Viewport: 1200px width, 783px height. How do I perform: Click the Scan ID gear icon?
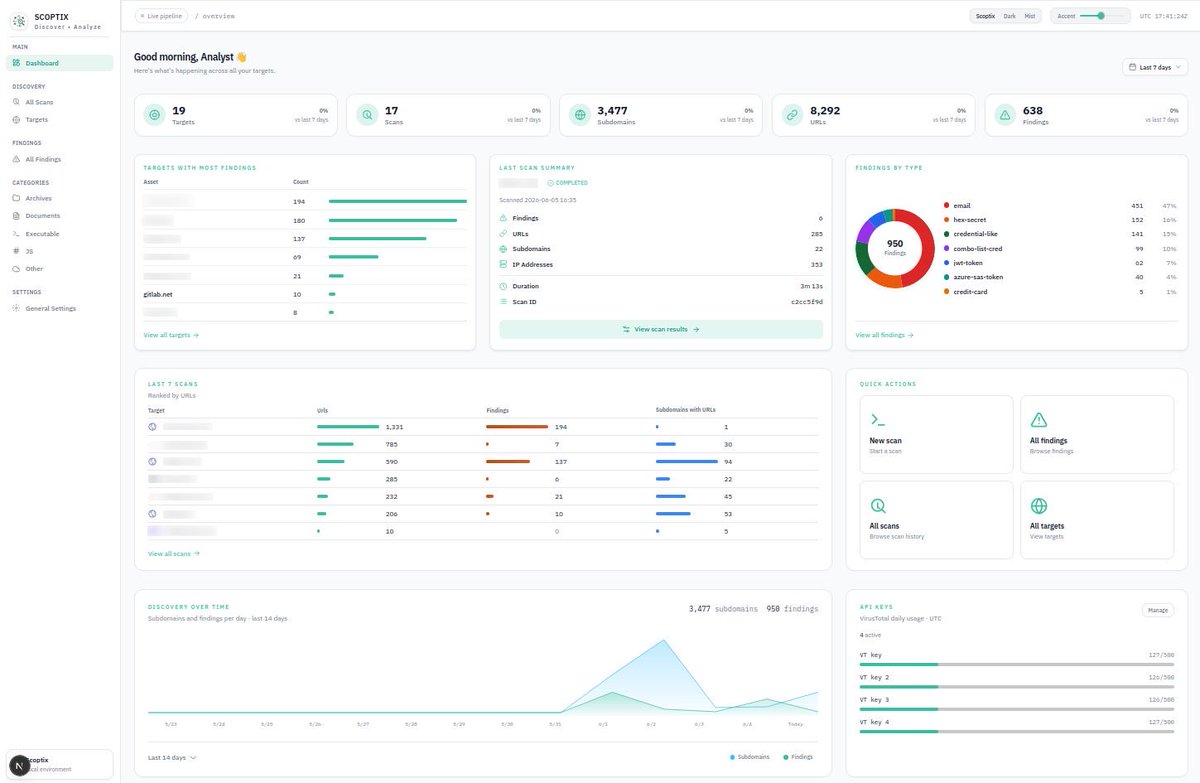point(503,301)
